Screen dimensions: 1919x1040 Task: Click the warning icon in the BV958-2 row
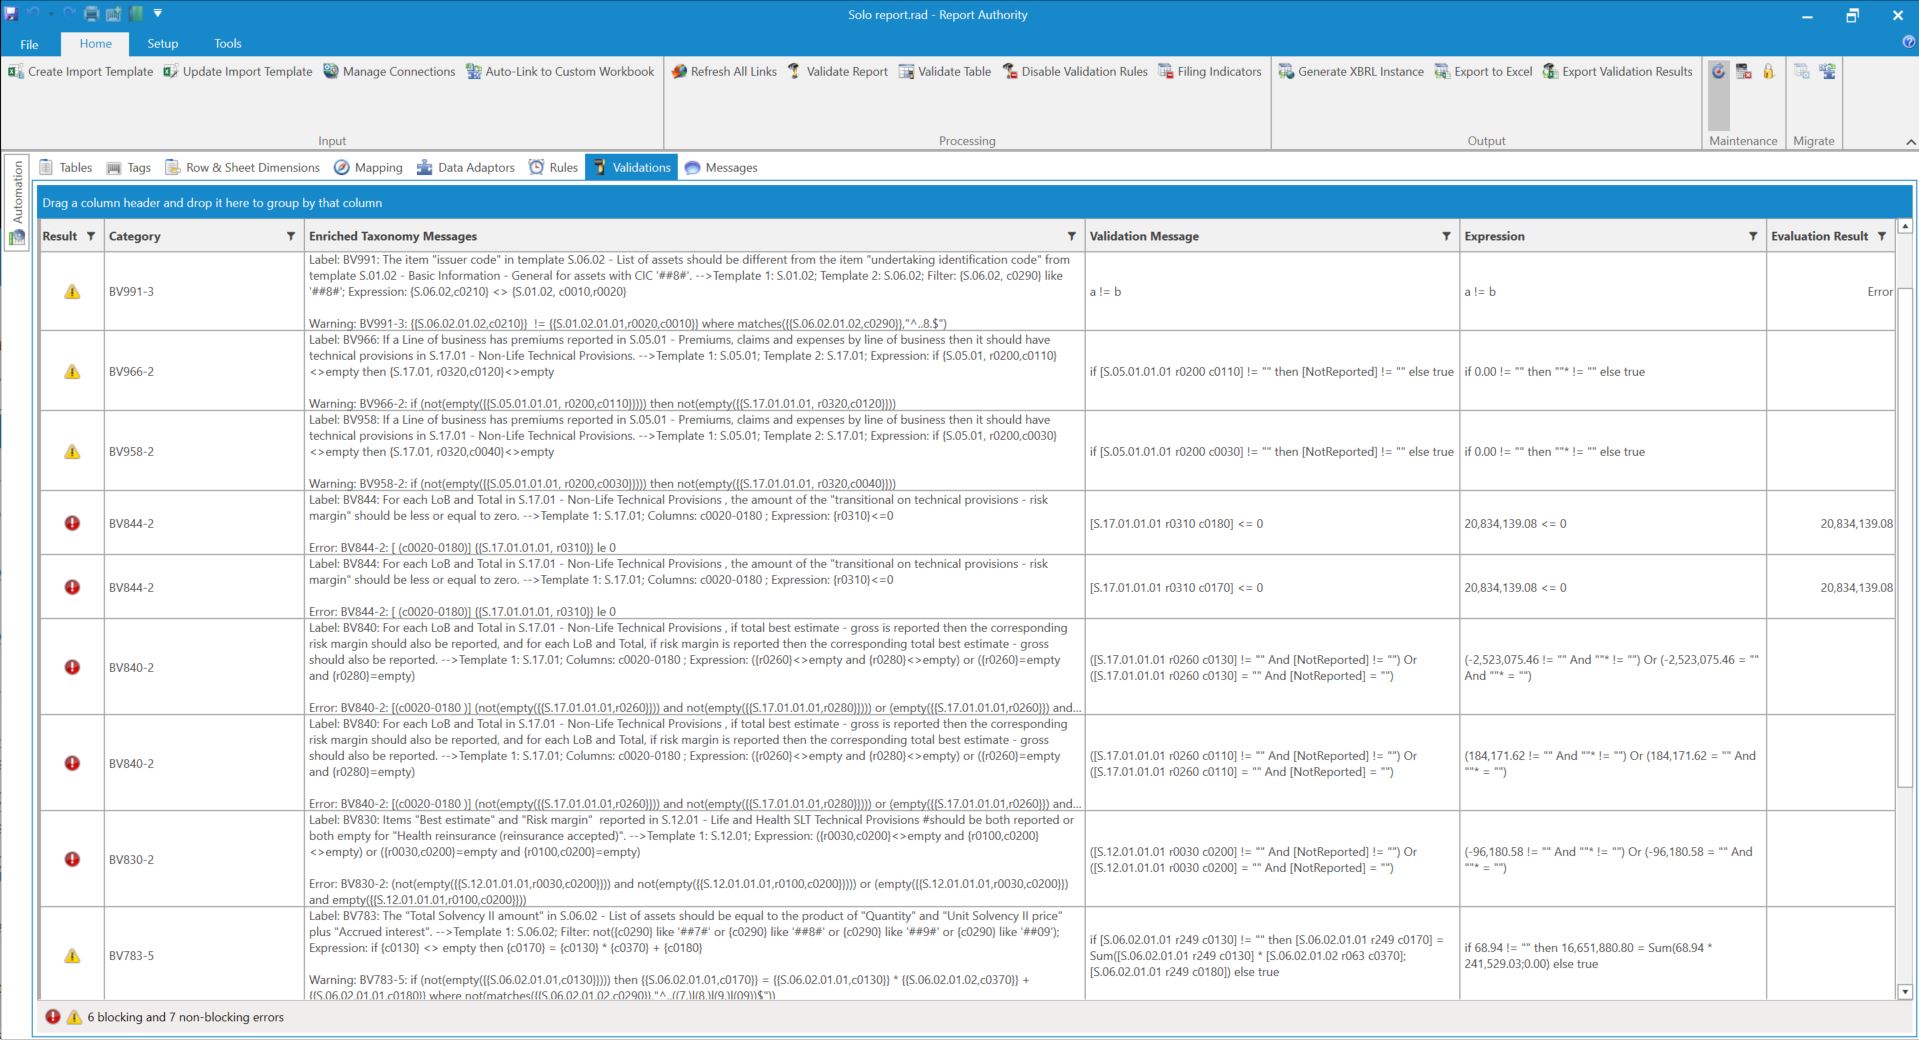(x=72, y=452)
